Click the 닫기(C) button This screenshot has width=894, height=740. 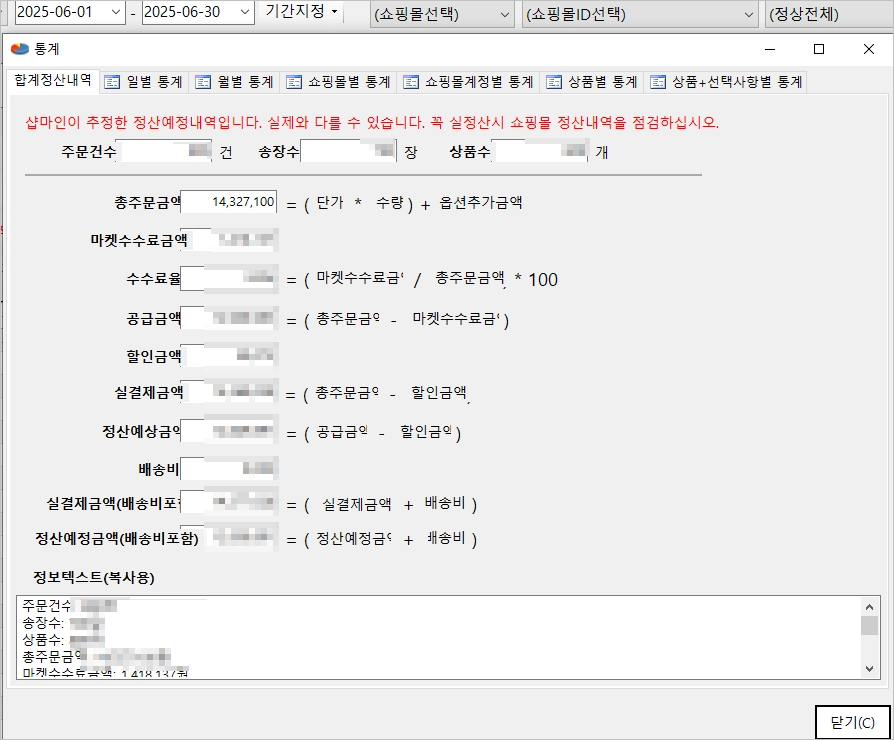click(x=852, y=723)
